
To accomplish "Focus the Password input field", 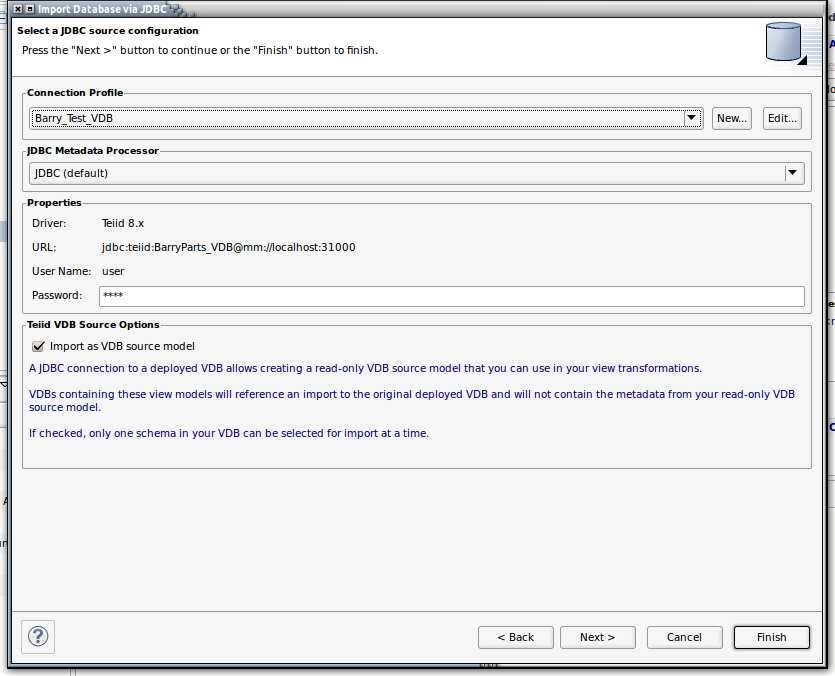I will tap(452, 296).
